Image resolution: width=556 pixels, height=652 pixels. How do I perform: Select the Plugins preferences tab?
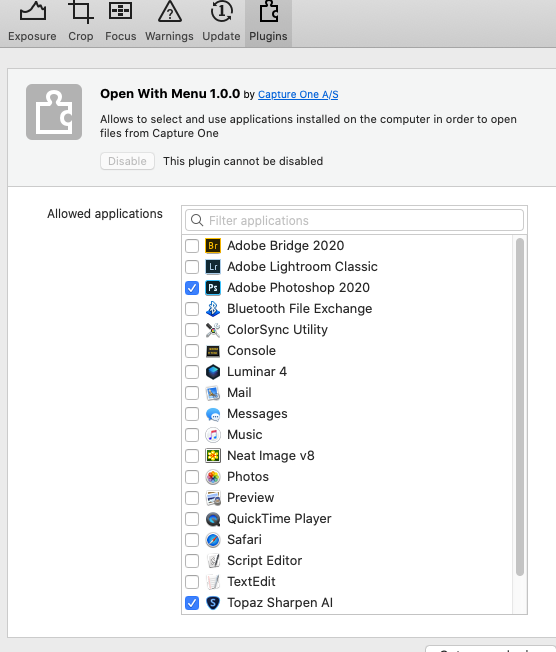click(x=268, y=23)
